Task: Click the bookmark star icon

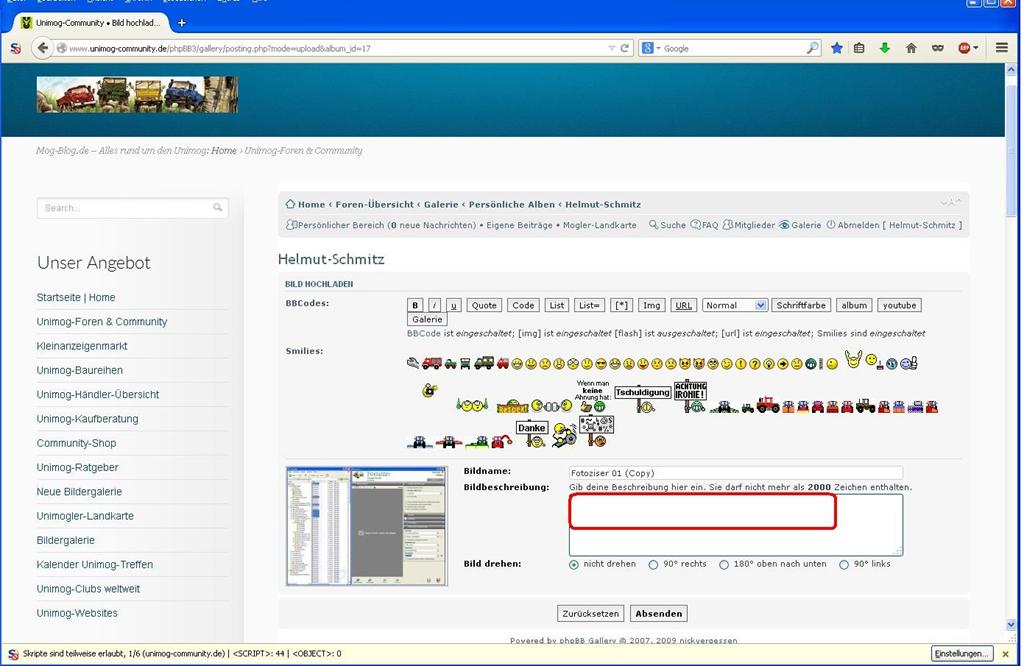Action: pyautogui.click(x=837, y=48)
